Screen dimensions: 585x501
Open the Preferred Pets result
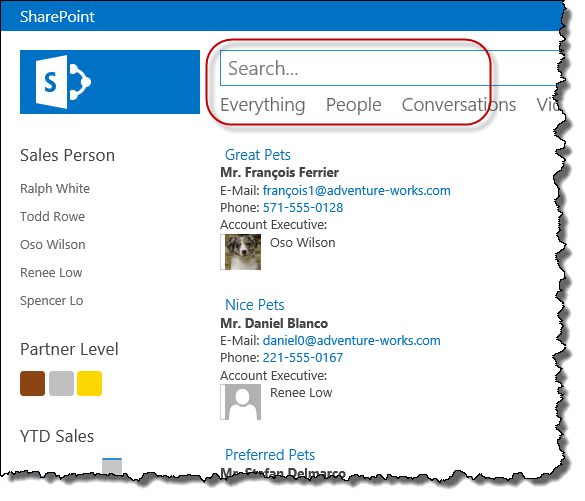click(x=270, y=455)
